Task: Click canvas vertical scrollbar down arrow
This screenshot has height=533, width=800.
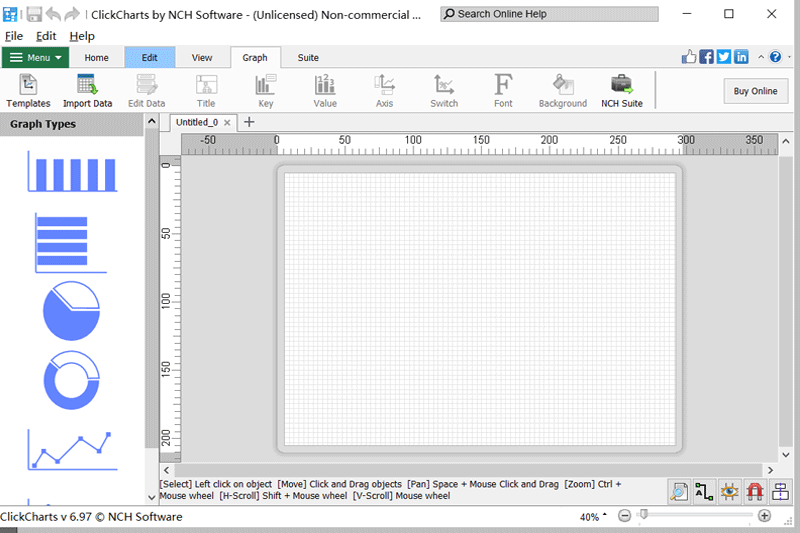Action: point(786,455)
